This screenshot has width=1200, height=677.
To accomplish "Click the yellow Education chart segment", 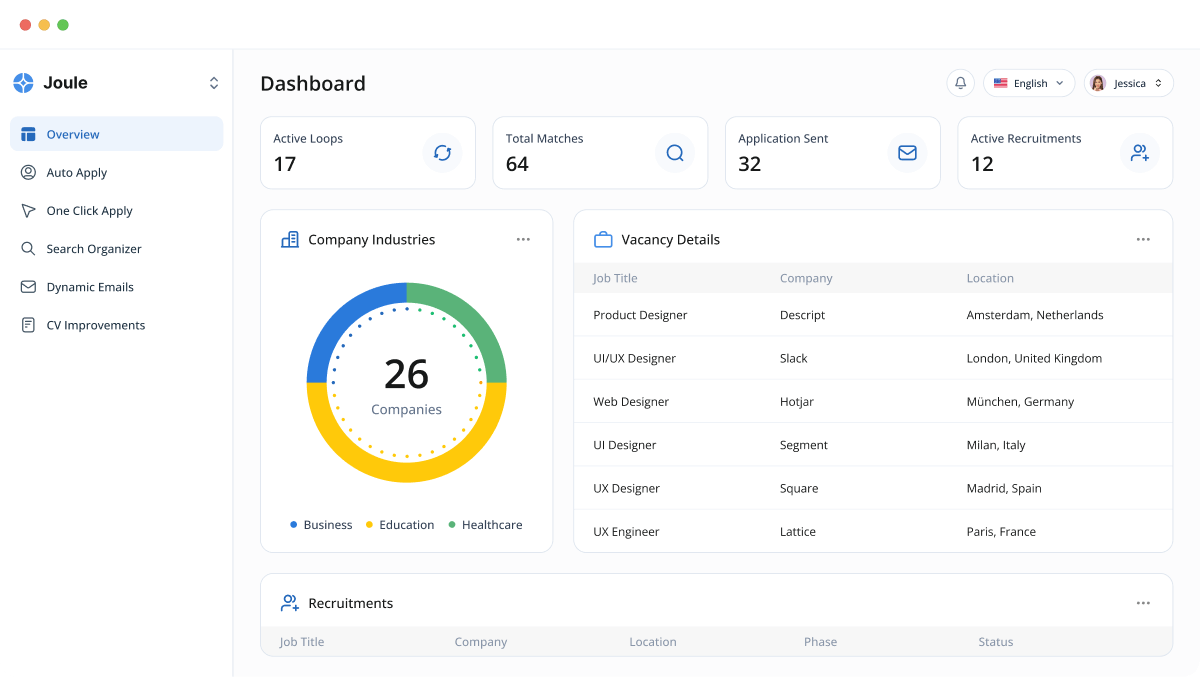I will 406,469.
